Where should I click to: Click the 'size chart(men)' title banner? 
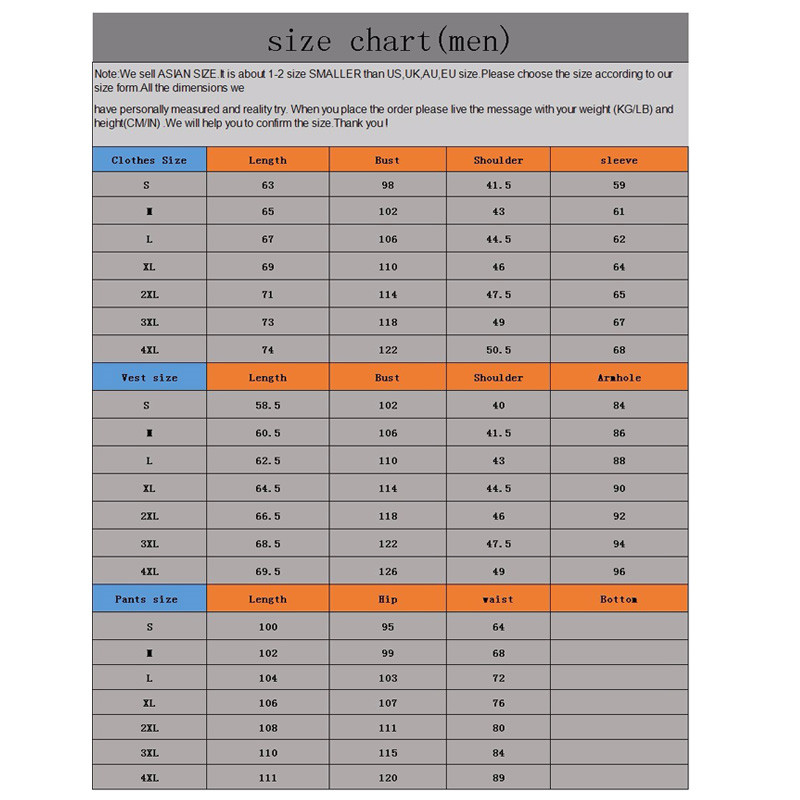(389, 40)
